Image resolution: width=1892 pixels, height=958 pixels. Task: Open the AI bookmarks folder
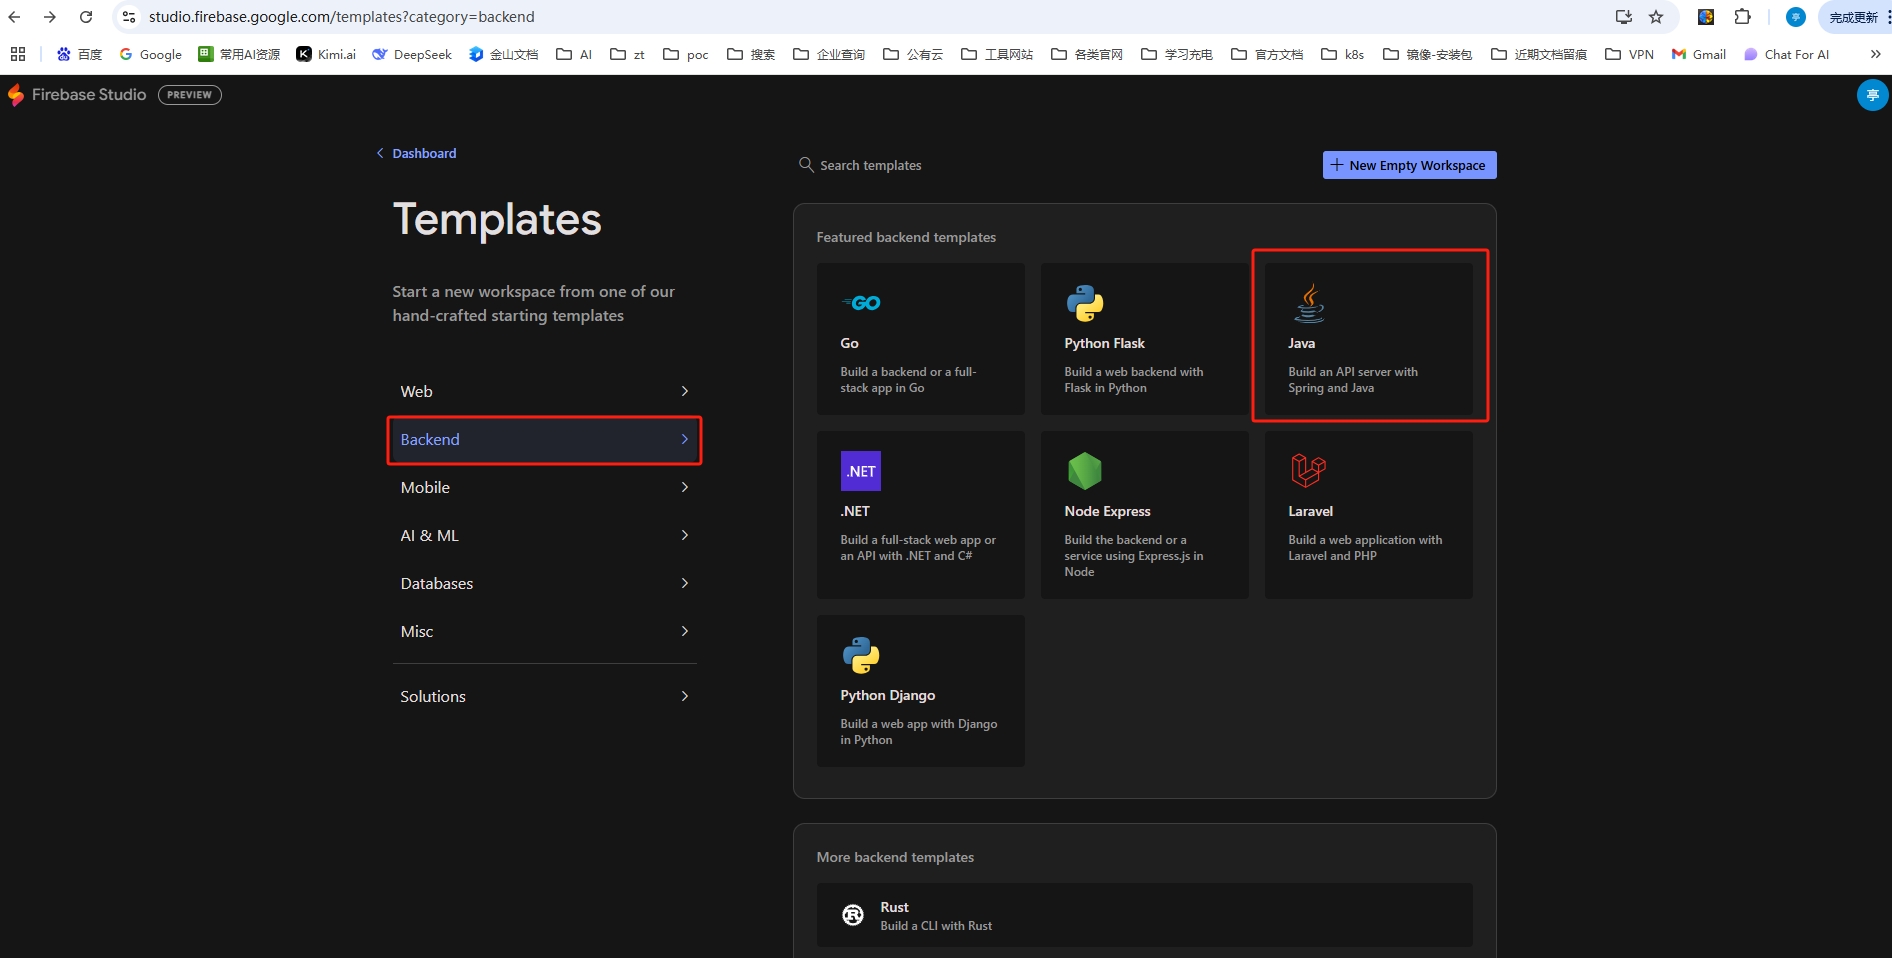click(x=574, y=54)
